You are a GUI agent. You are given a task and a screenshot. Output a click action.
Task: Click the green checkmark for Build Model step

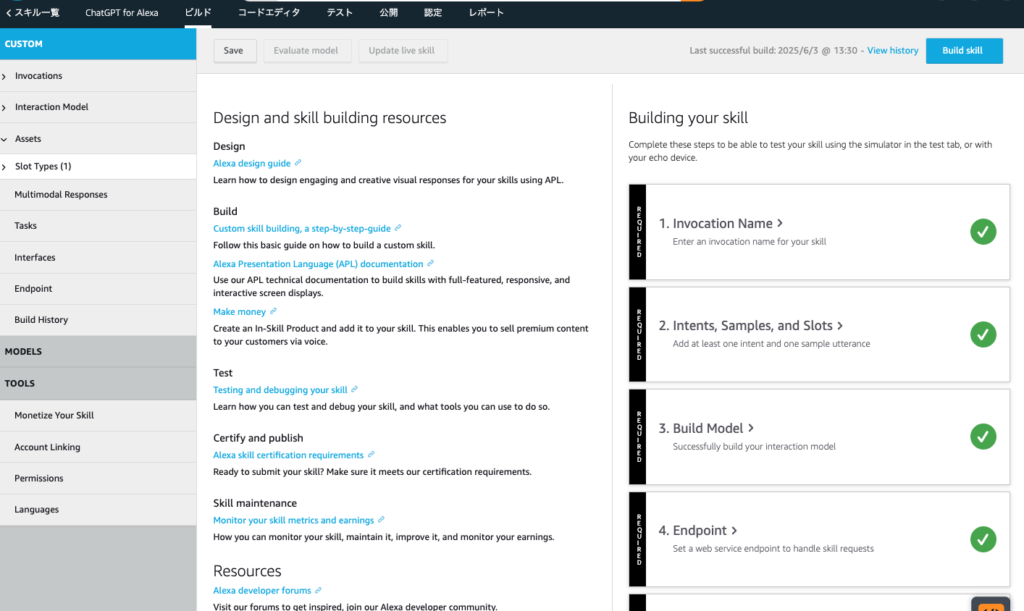(983, 437)
